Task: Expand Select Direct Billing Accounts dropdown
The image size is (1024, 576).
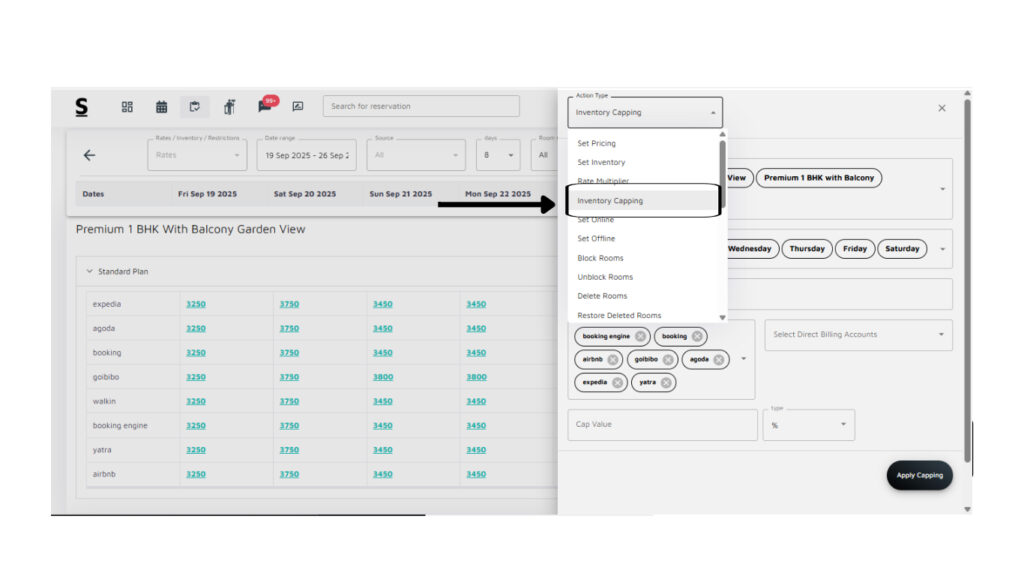Action: click(x=858, y=335)
